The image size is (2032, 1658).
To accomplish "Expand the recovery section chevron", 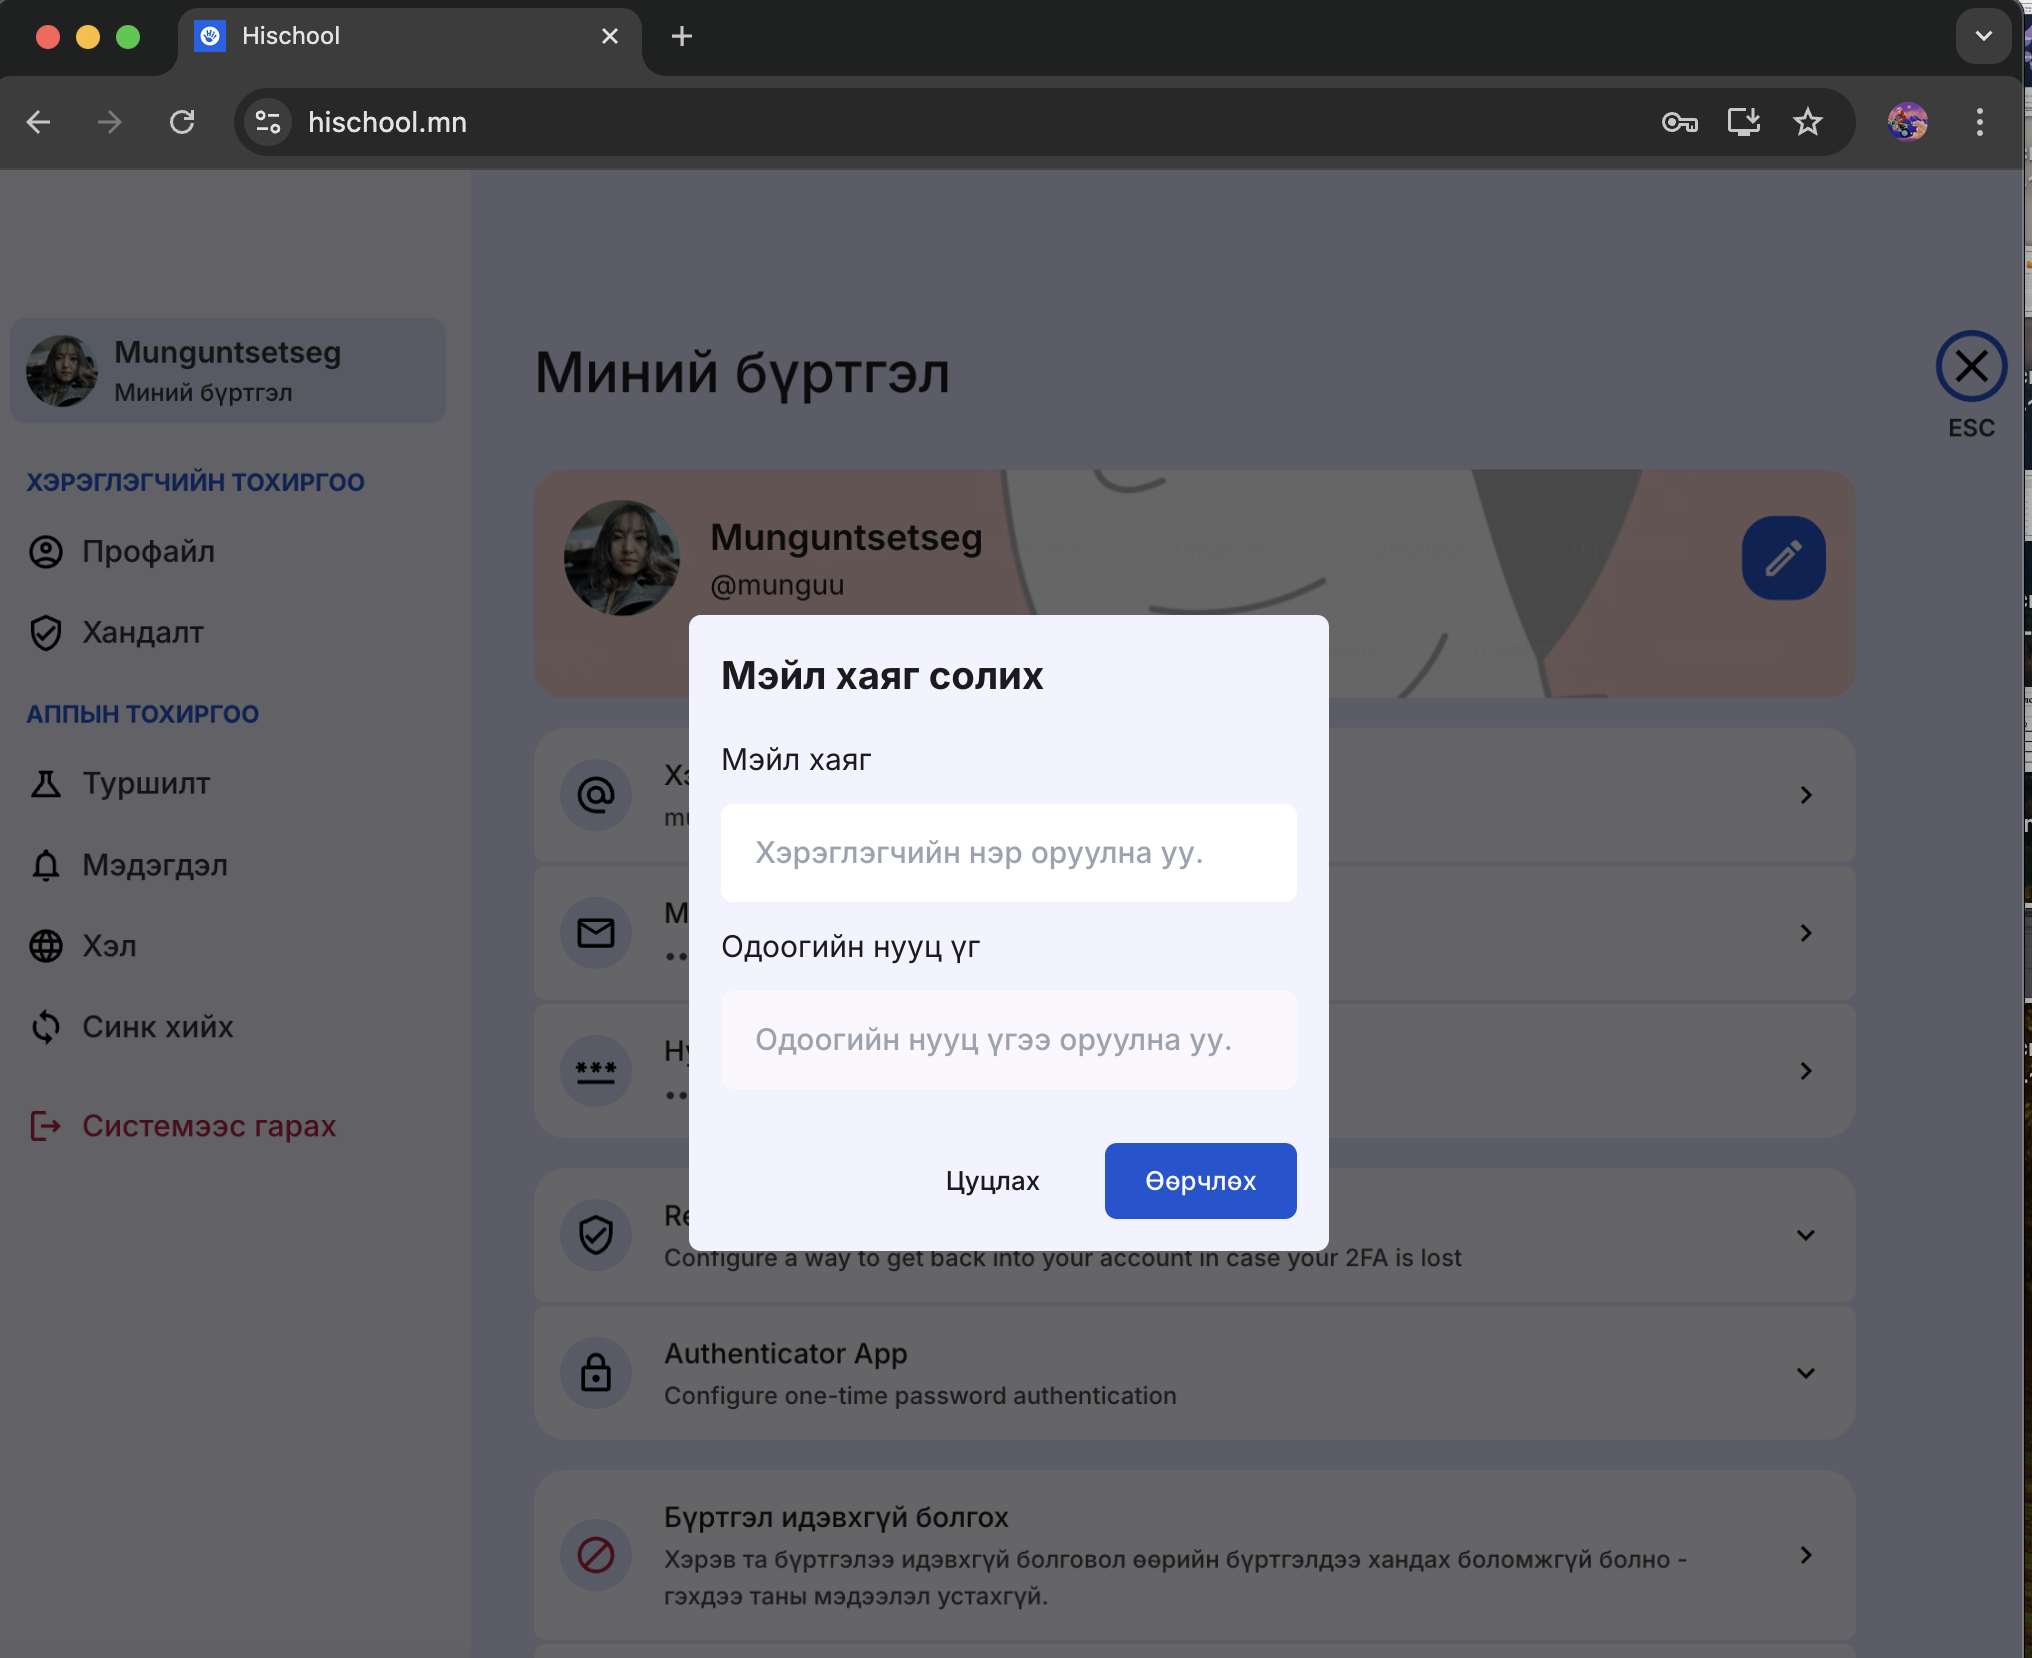I will click(1805, 1235).
